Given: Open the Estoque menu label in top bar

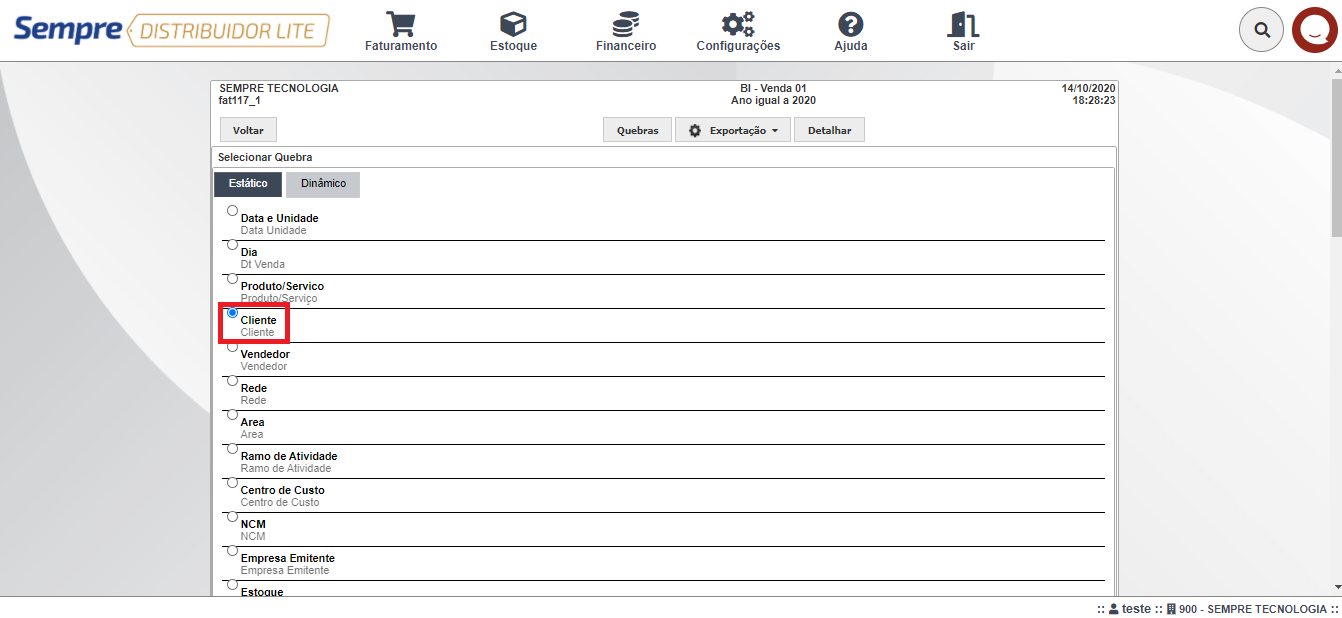Looking at the screenshot, I should pos(513,46).
